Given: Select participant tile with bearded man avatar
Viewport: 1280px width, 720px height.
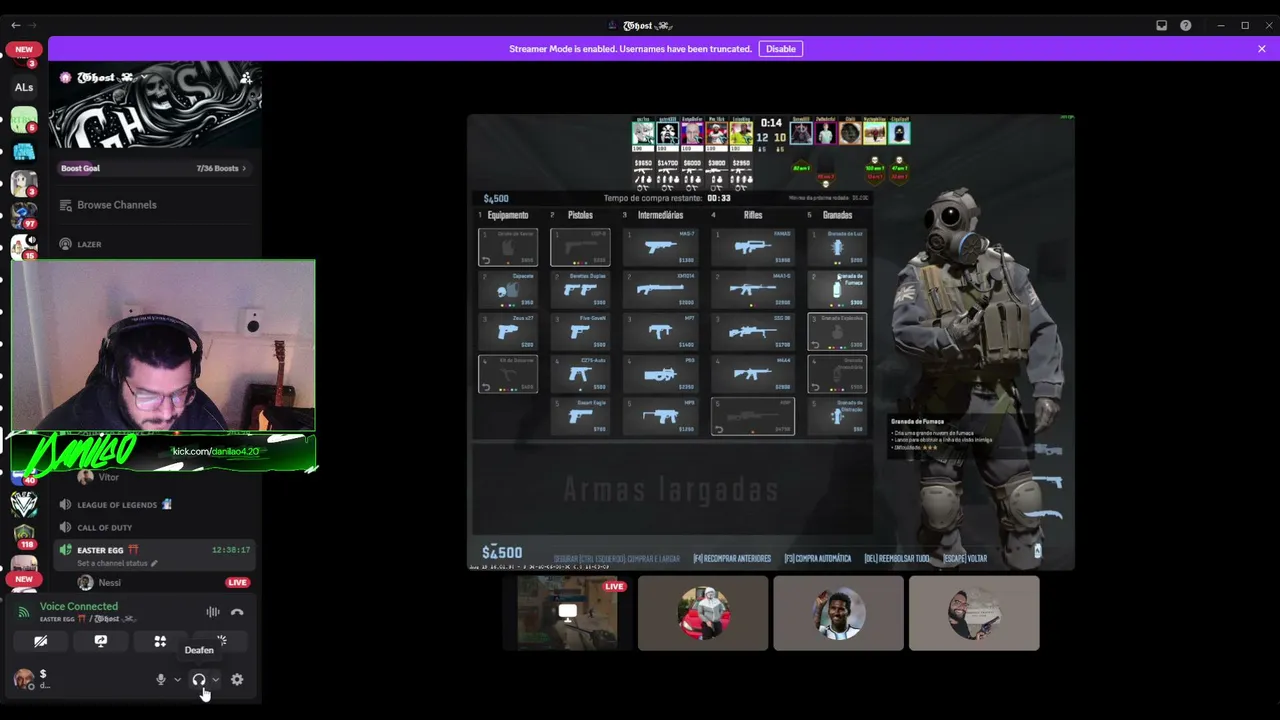Looking at the screenshot, I should [x=974, y=613].
